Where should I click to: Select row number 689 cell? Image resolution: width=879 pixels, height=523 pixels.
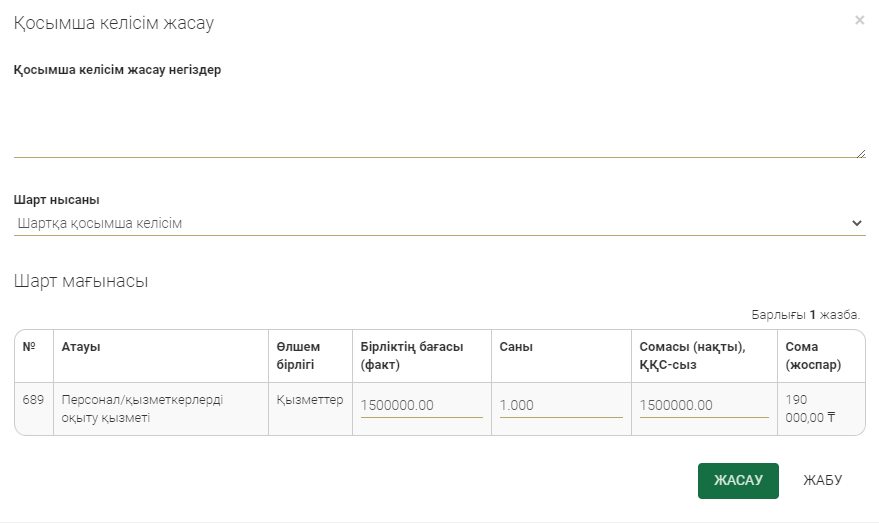(x=33, y=400)
